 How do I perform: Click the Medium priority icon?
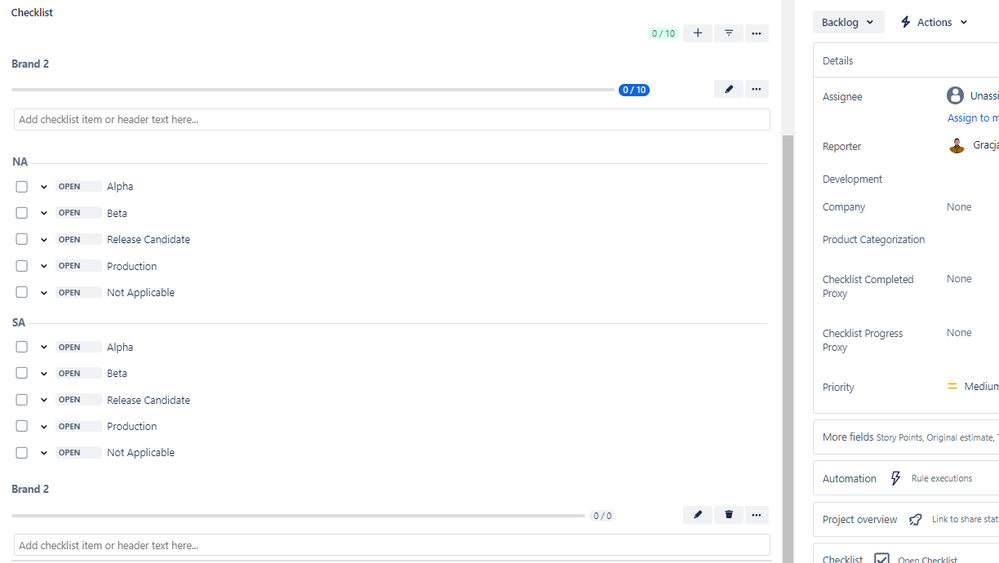952,387
